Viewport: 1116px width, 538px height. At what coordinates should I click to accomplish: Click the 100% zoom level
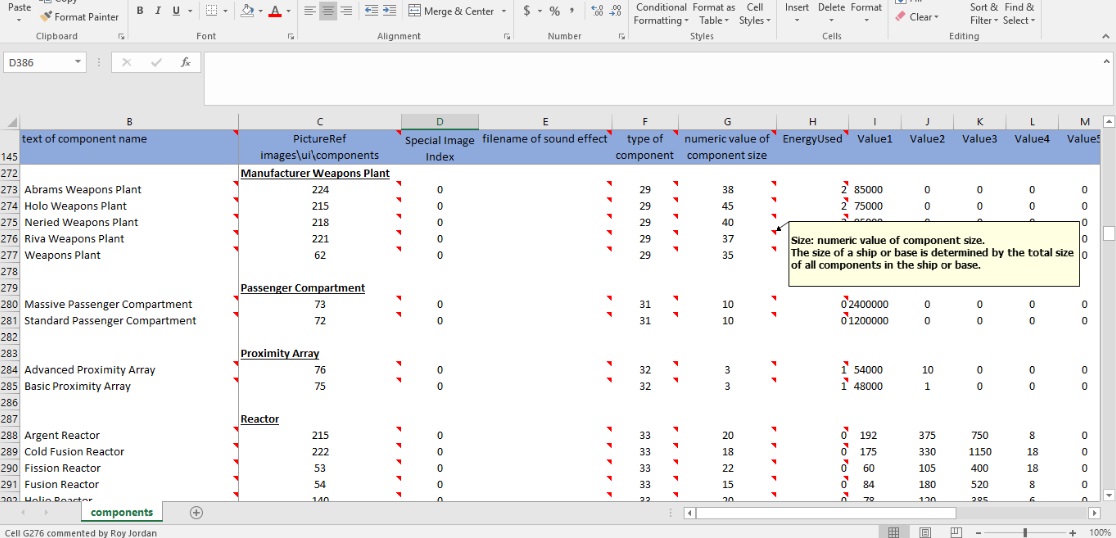coord(1100,532)
